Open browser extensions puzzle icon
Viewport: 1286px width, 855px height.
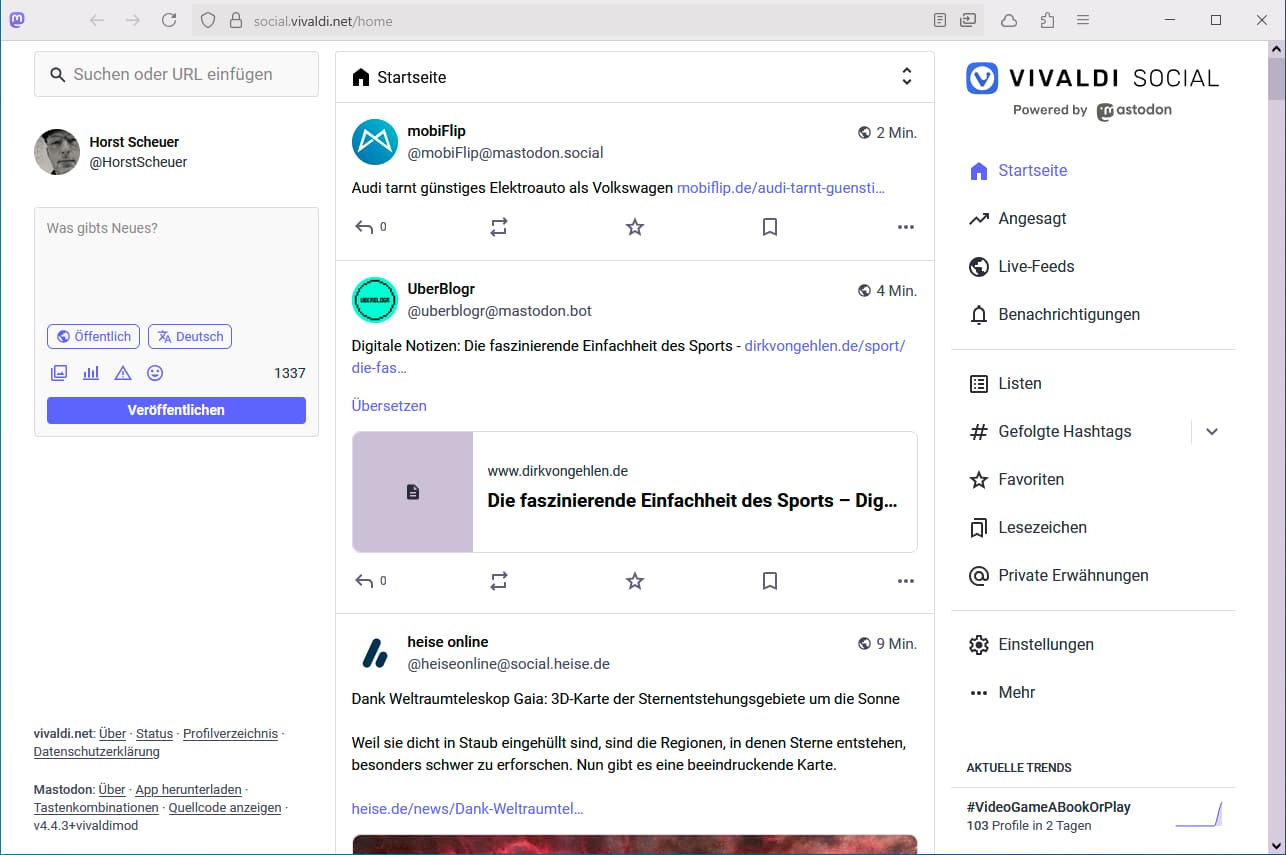pyautogui.click(x=1047, y=20)
